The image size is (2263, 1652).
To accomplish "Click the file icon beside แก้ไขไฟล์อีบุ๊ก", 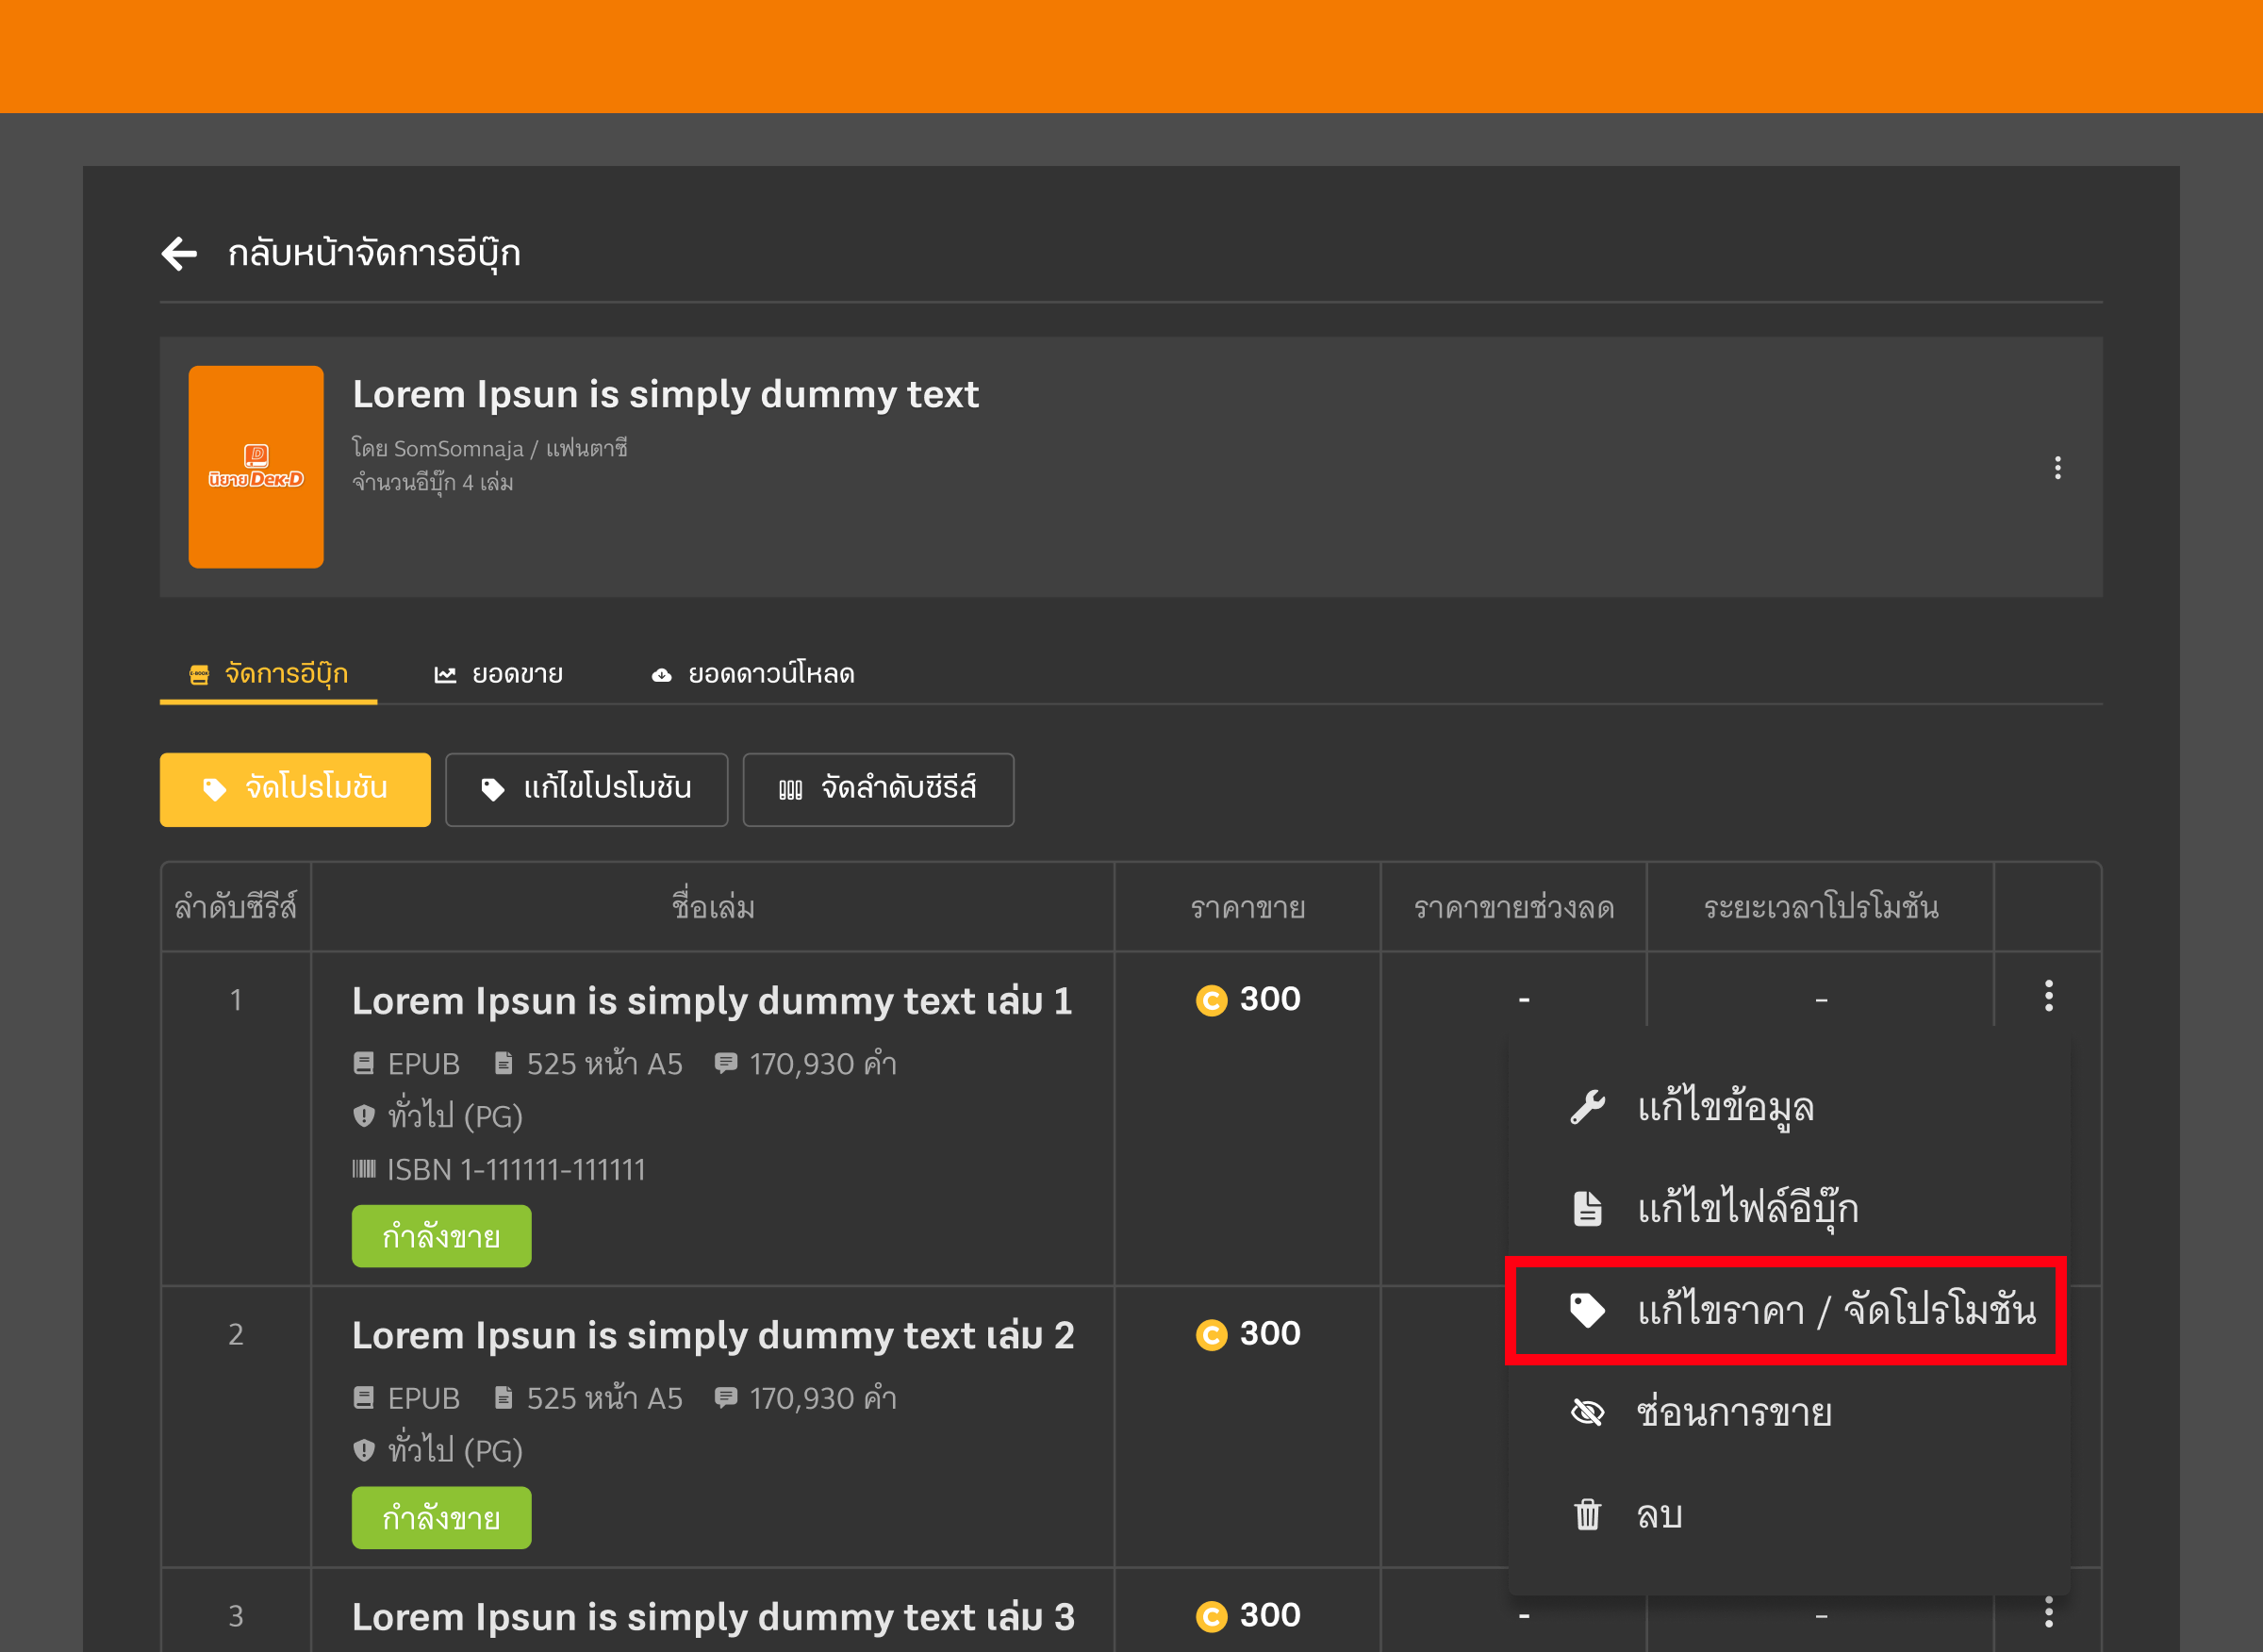I will click(x=1587, y=1208).
